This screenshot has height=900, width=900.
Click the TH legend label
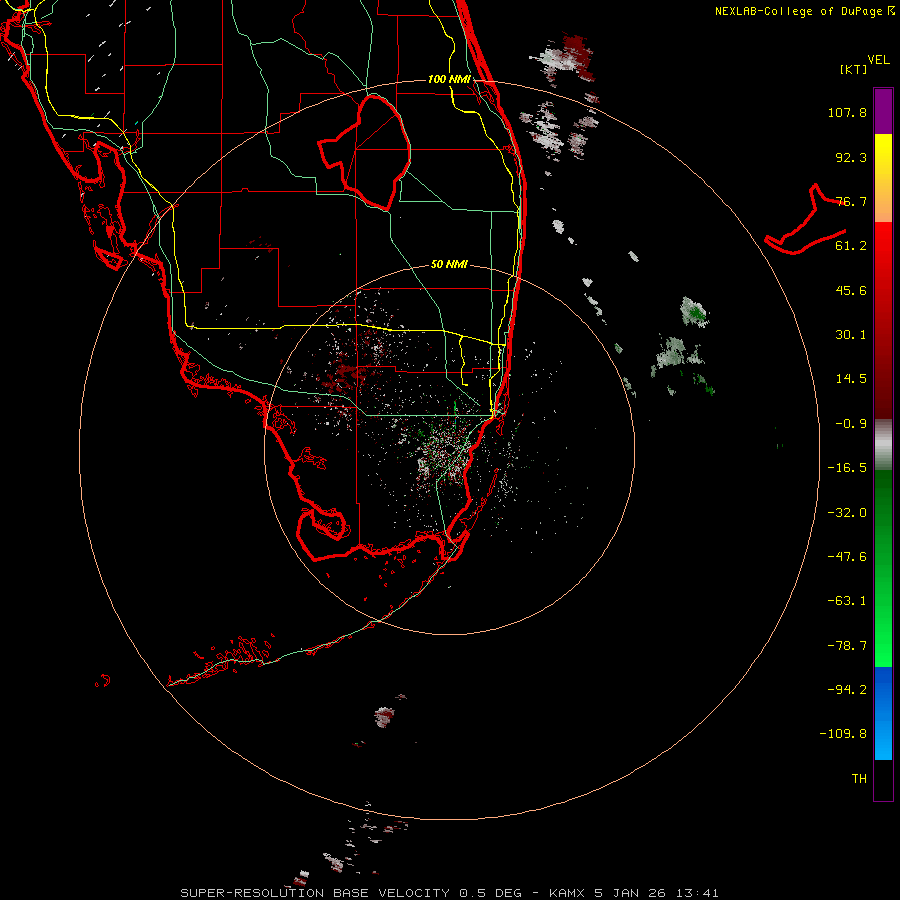tap(859, 779)
